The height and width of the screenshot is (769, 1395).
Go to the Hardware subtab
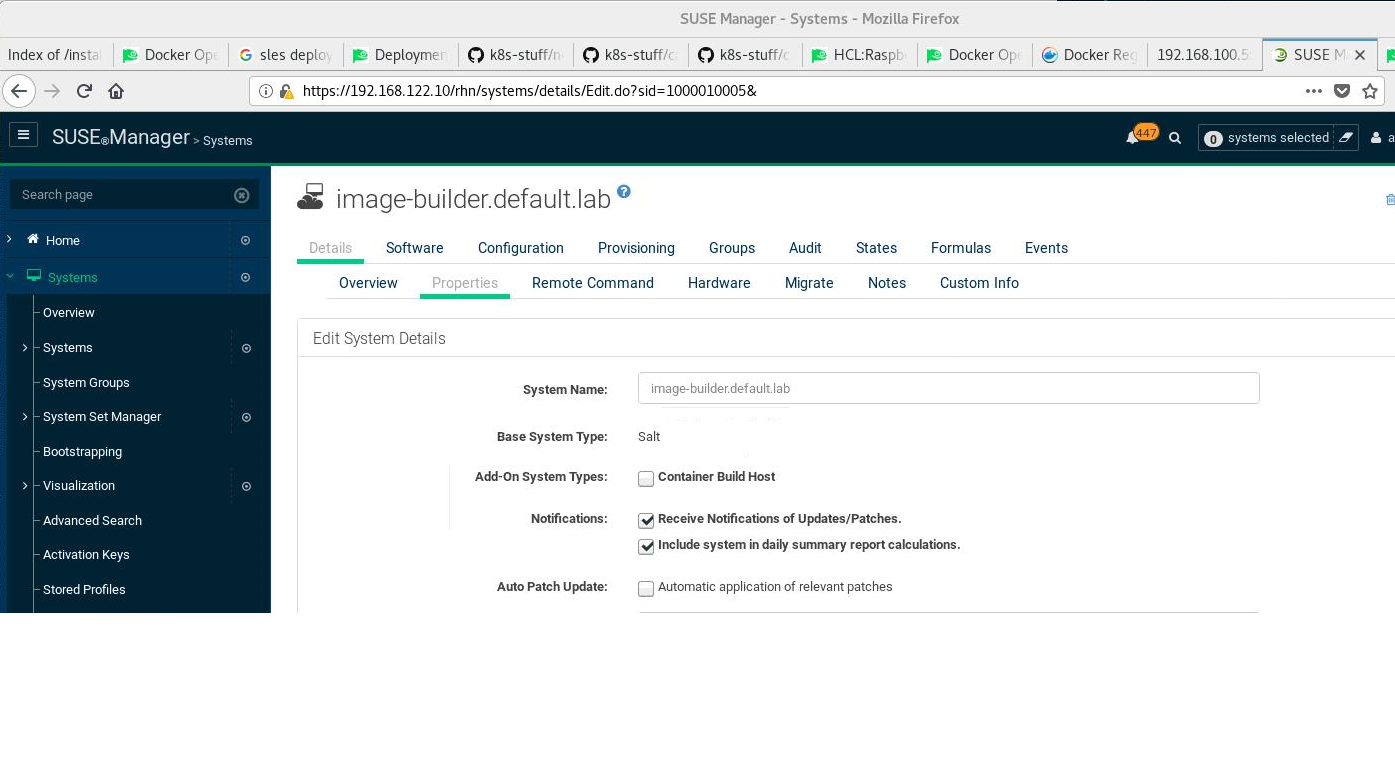719,283
